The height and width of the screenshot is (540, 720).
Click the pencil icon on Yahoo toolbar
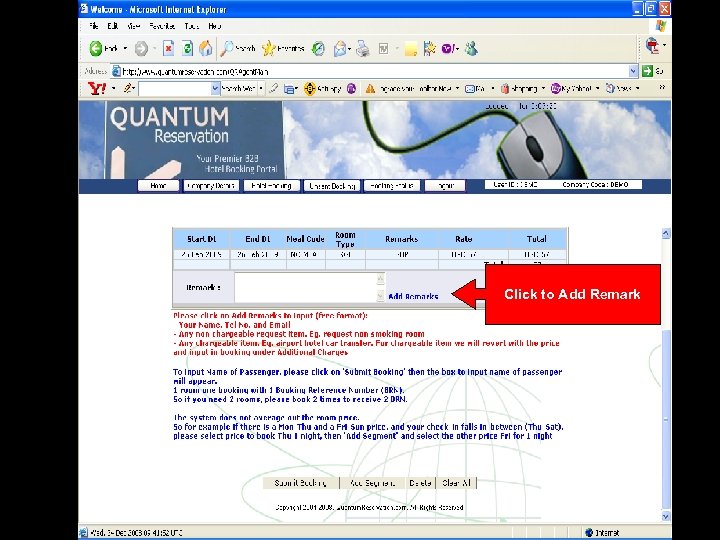pos(128,88)
